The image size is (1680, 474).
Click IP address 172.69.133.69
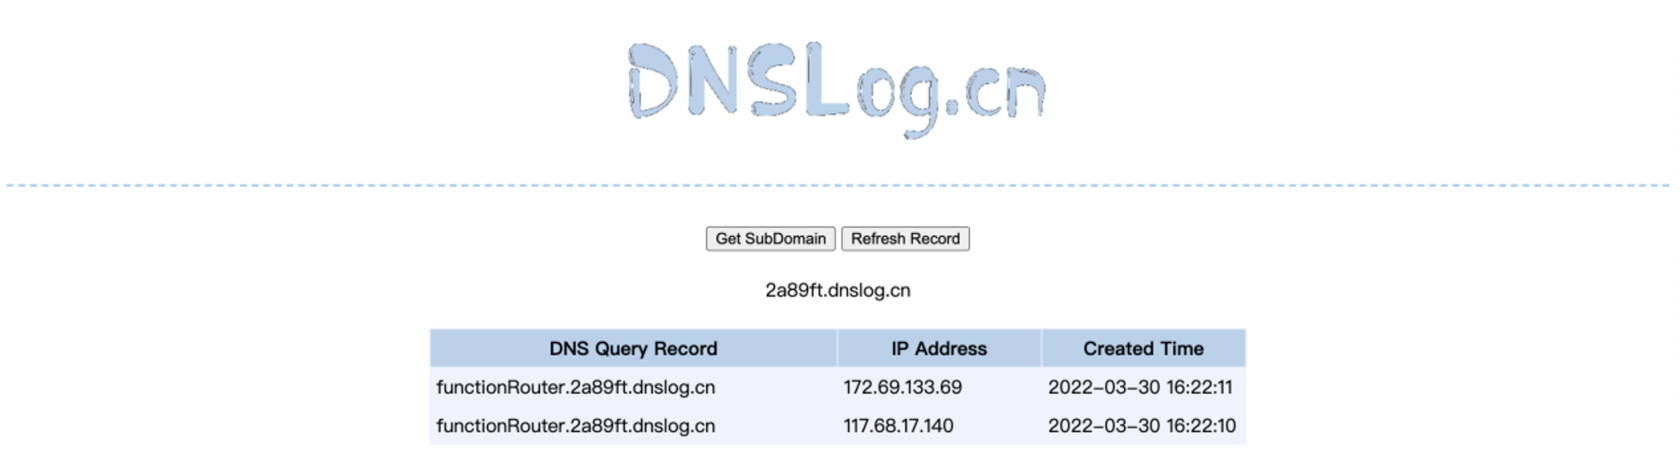coord(902,388)
